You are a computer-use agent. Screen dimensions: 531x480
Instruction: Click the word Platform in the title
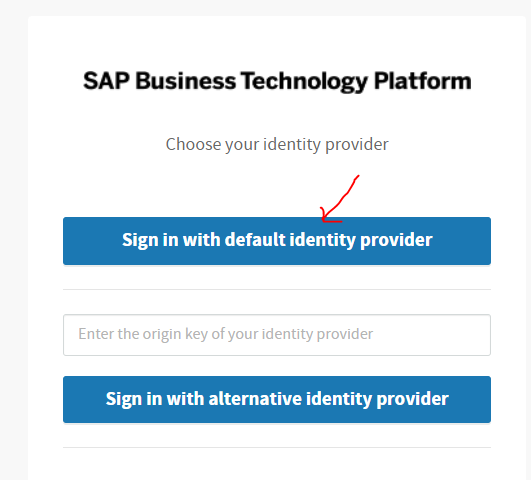tap(422, 82)
